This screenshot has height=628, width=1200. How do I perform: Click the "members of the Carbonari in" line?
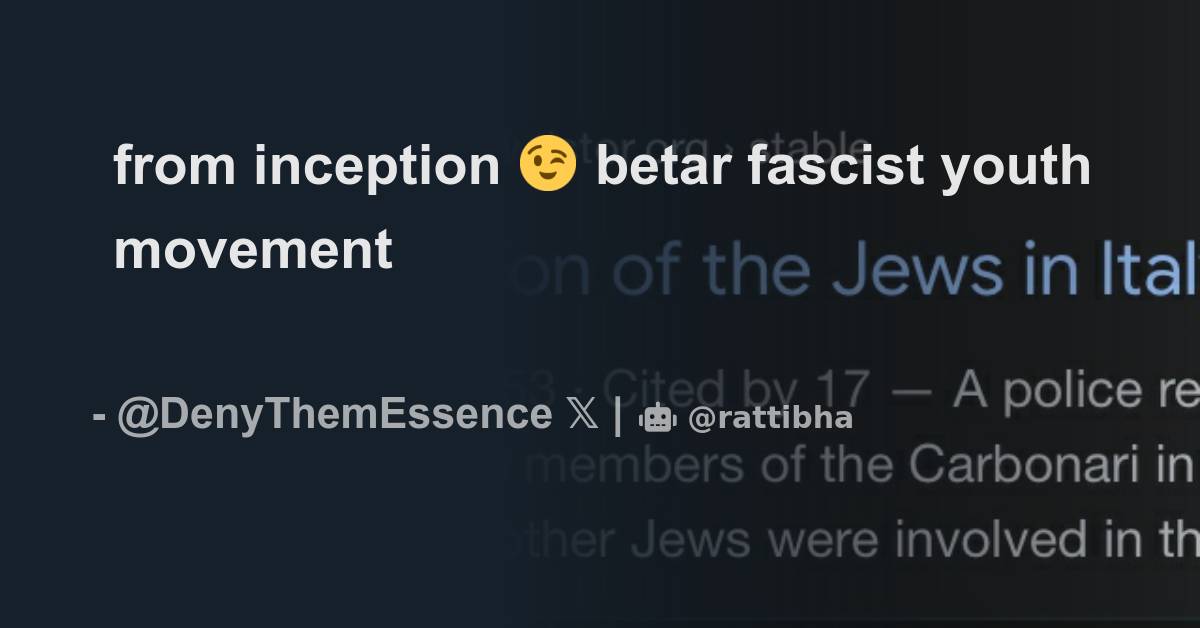860,467
